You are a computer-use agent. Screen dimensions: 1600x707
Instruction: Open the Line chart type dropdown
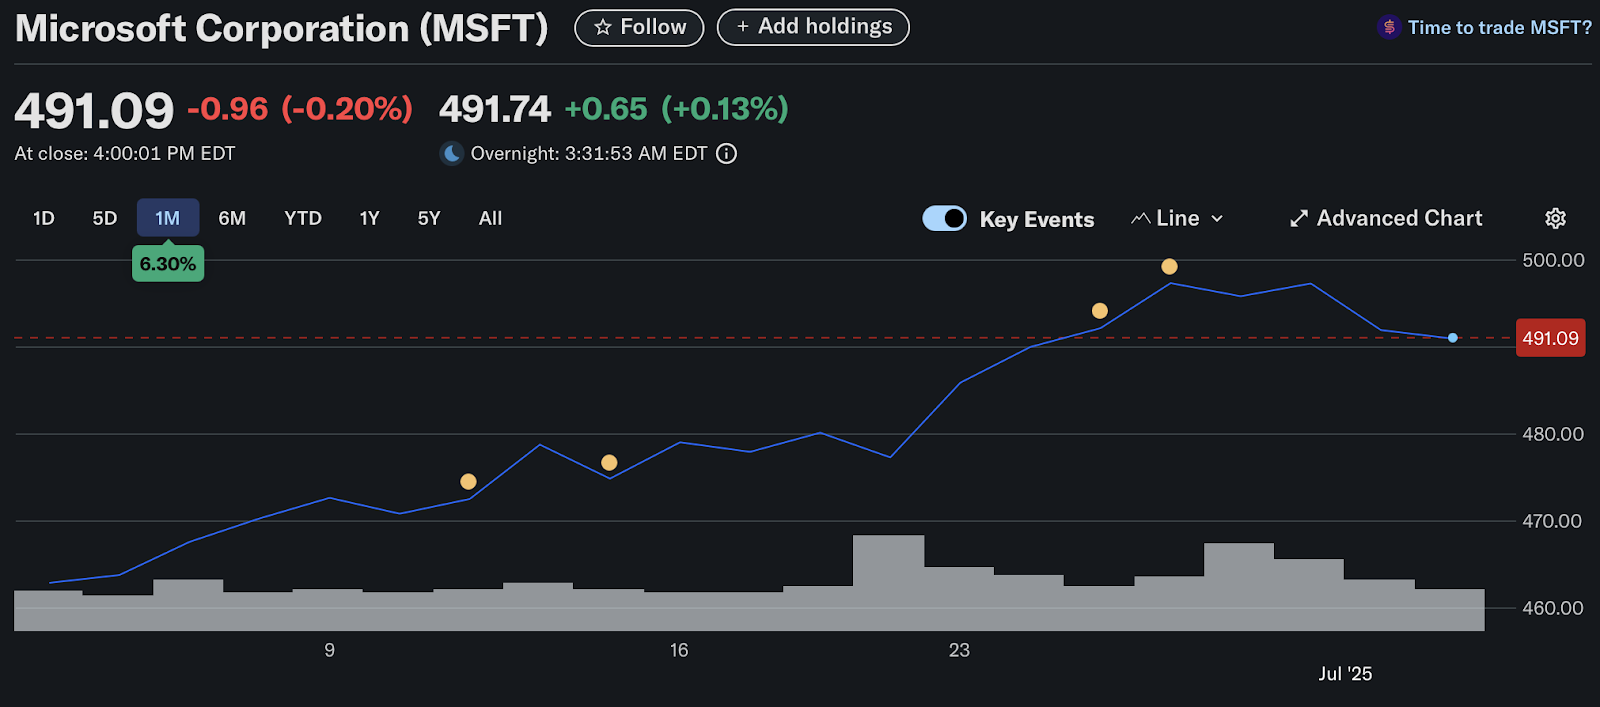[x=1177, y=218]
